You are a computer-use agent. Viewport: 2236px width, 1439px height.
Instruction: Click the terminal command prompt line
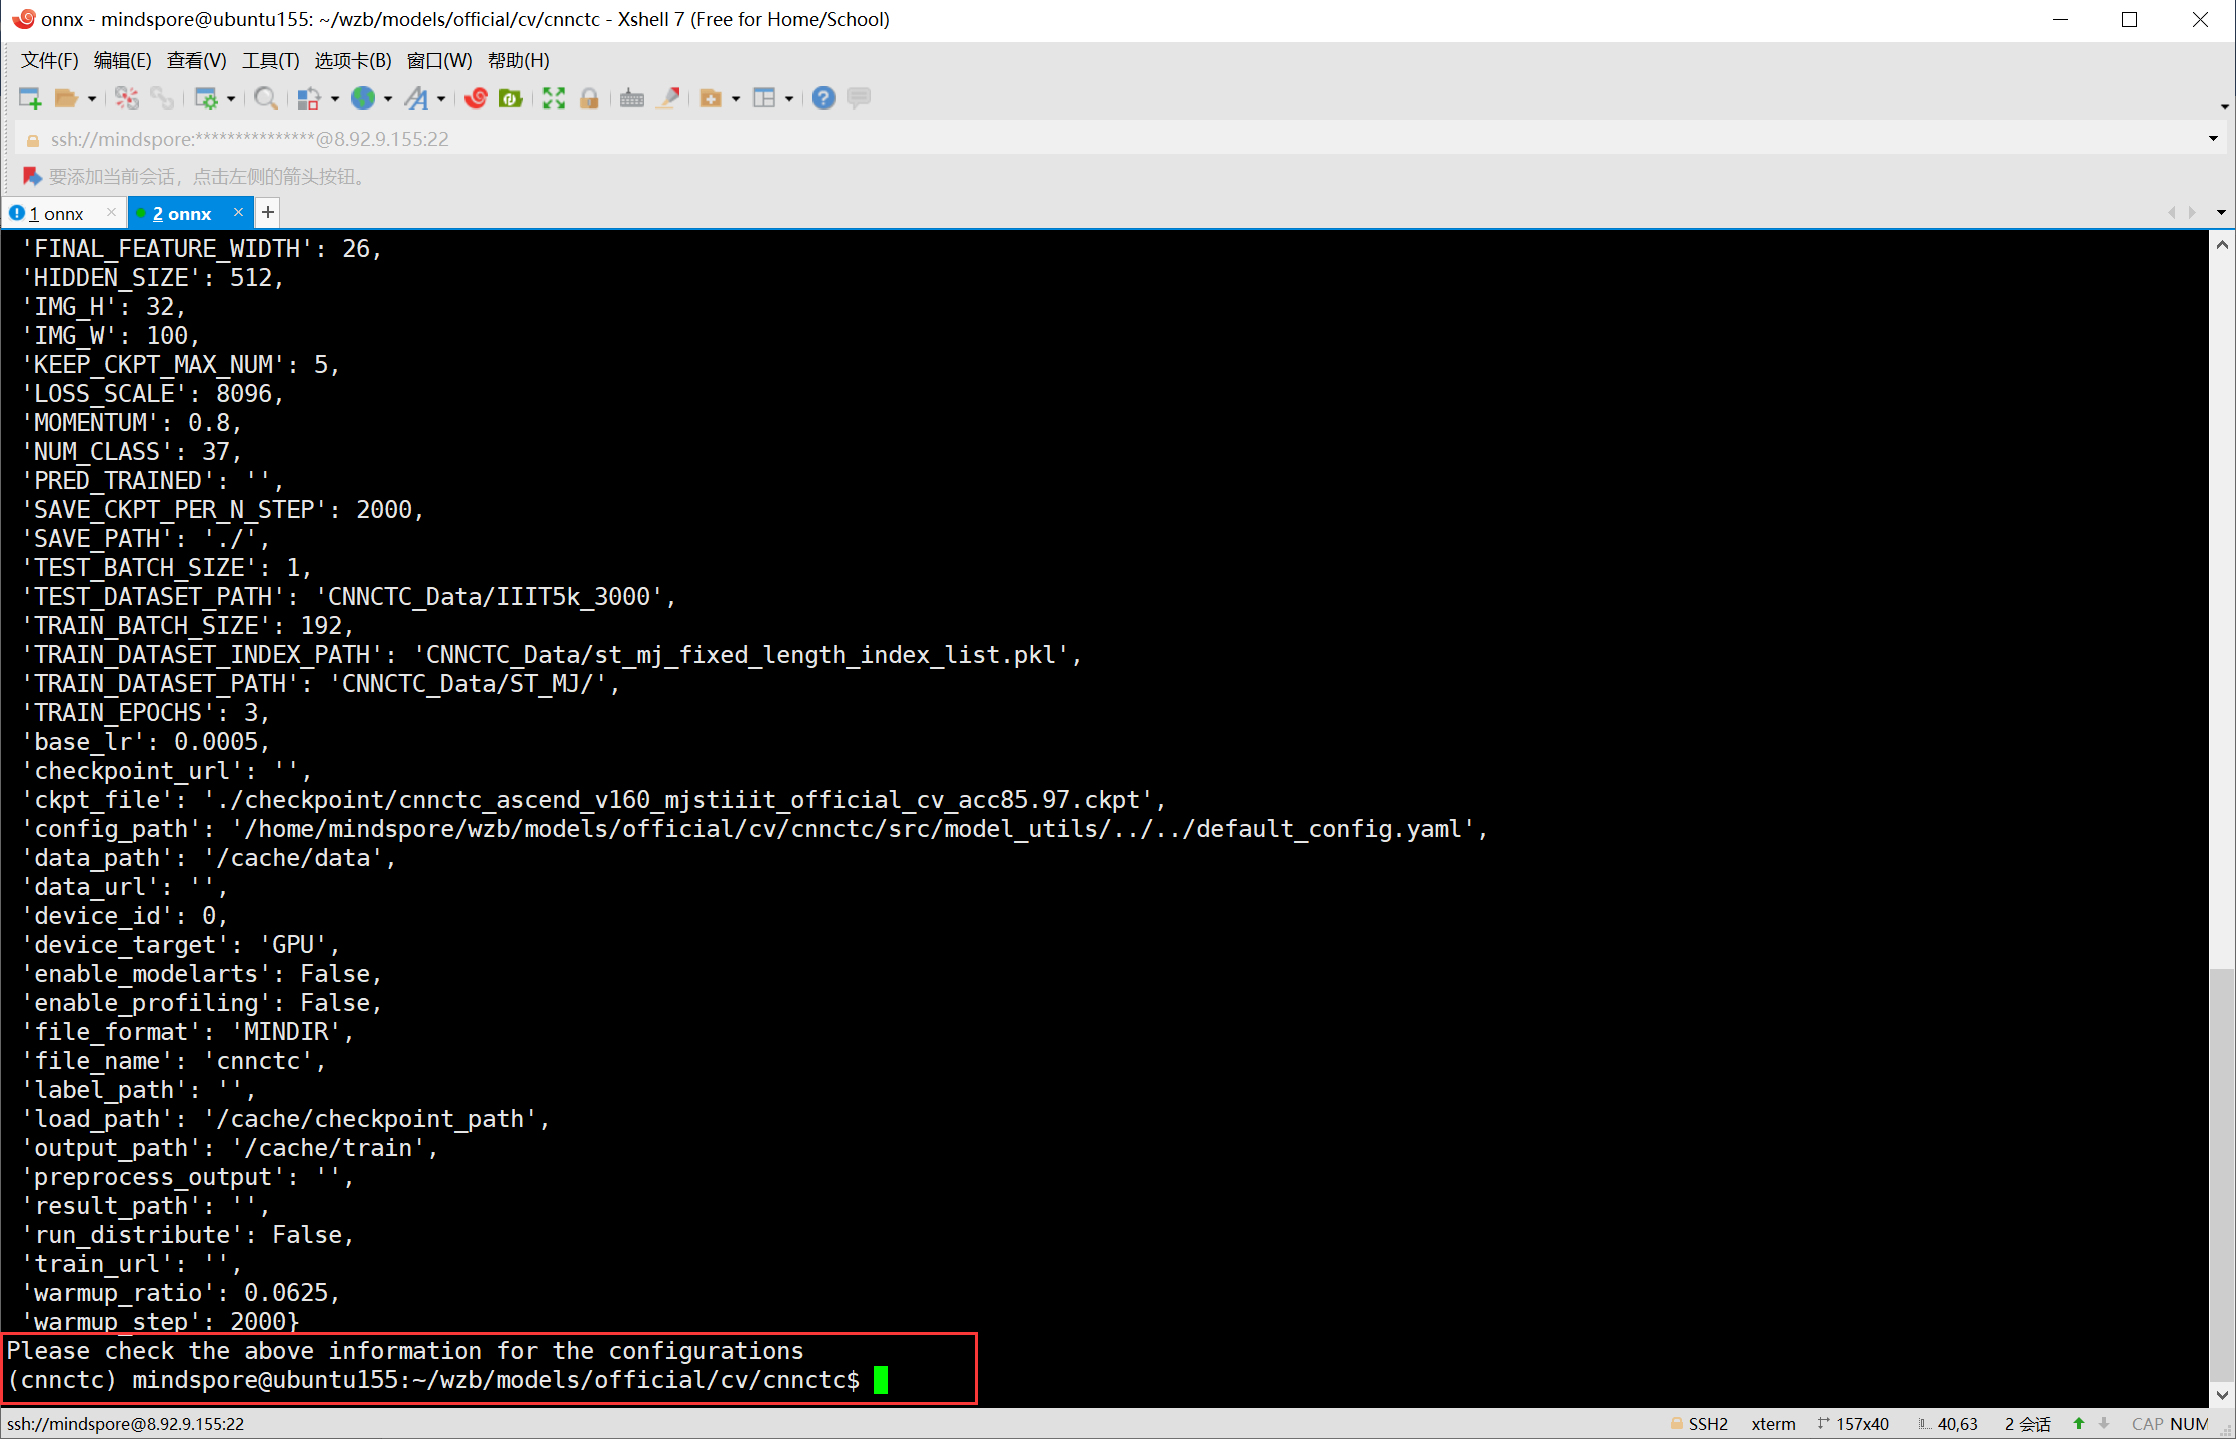tap(447, 1380)
